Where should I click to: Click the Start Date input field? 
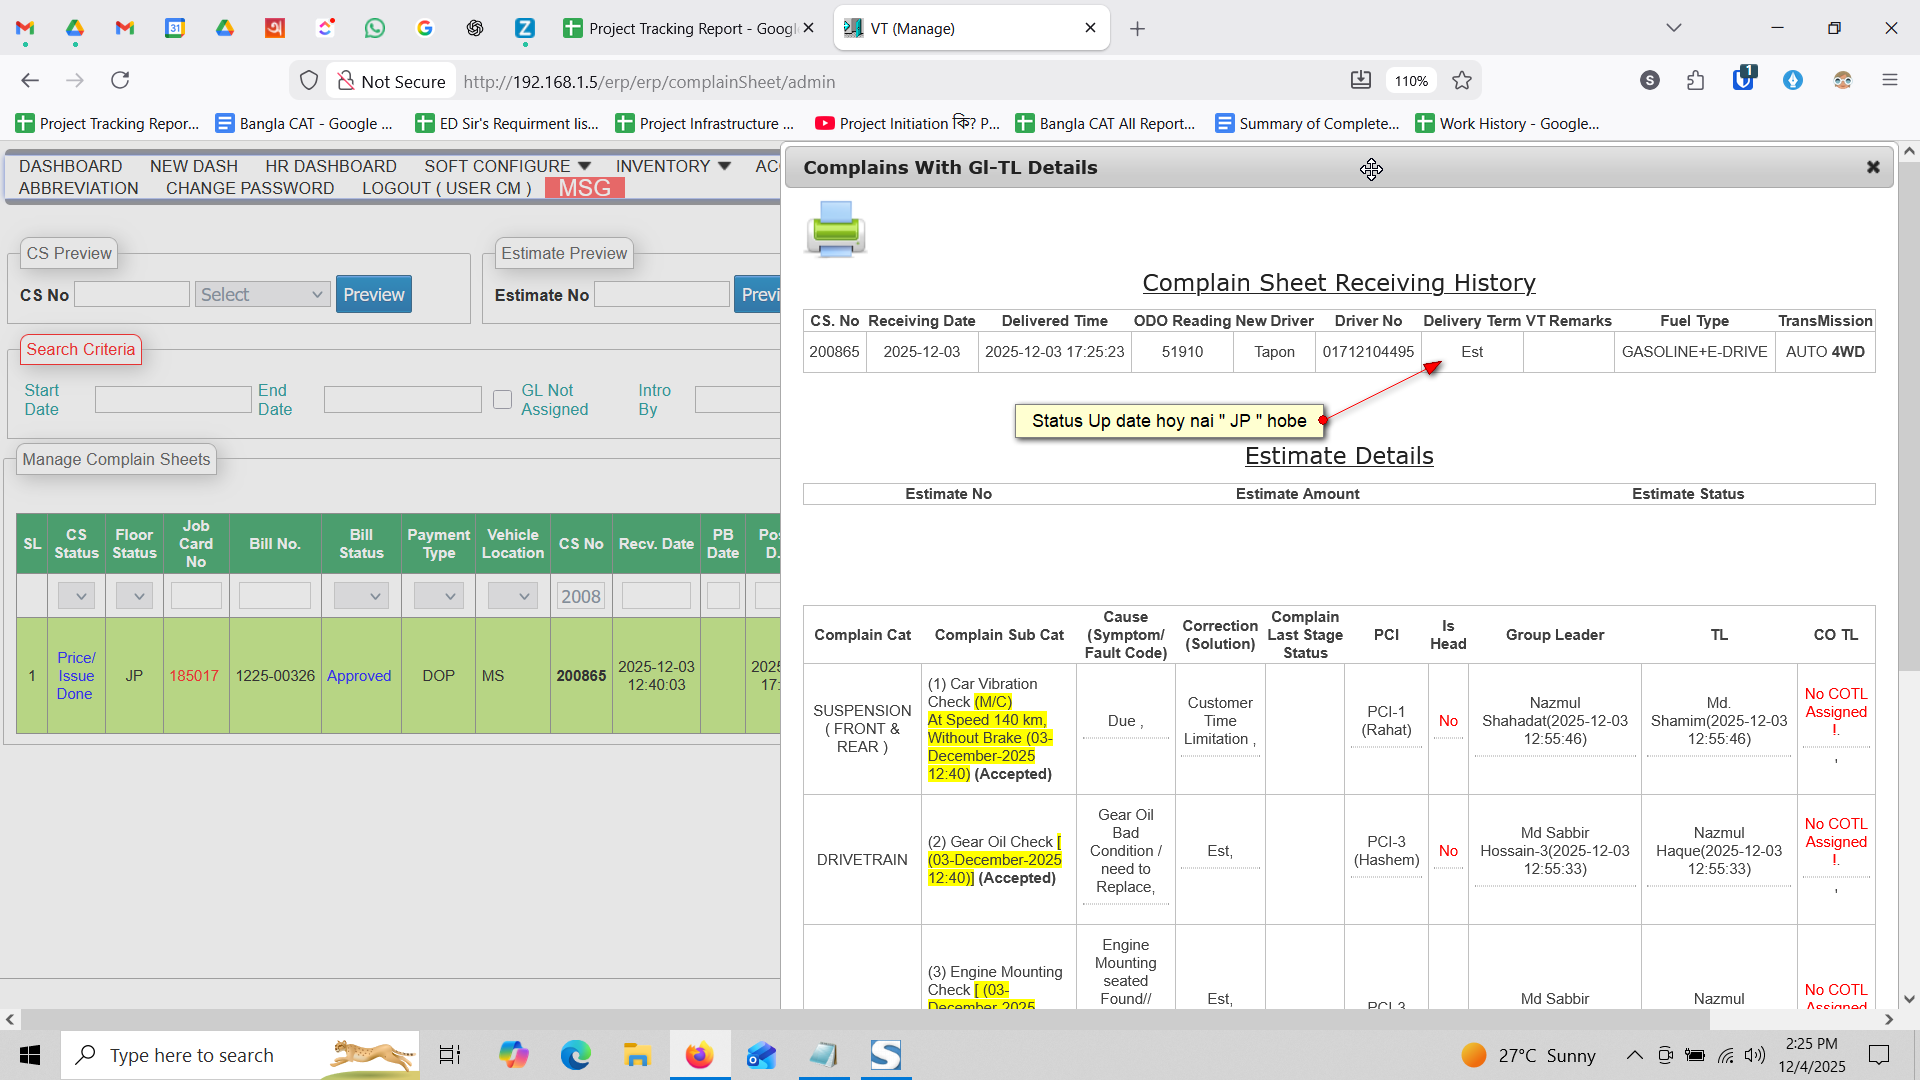tap(173, 400)
